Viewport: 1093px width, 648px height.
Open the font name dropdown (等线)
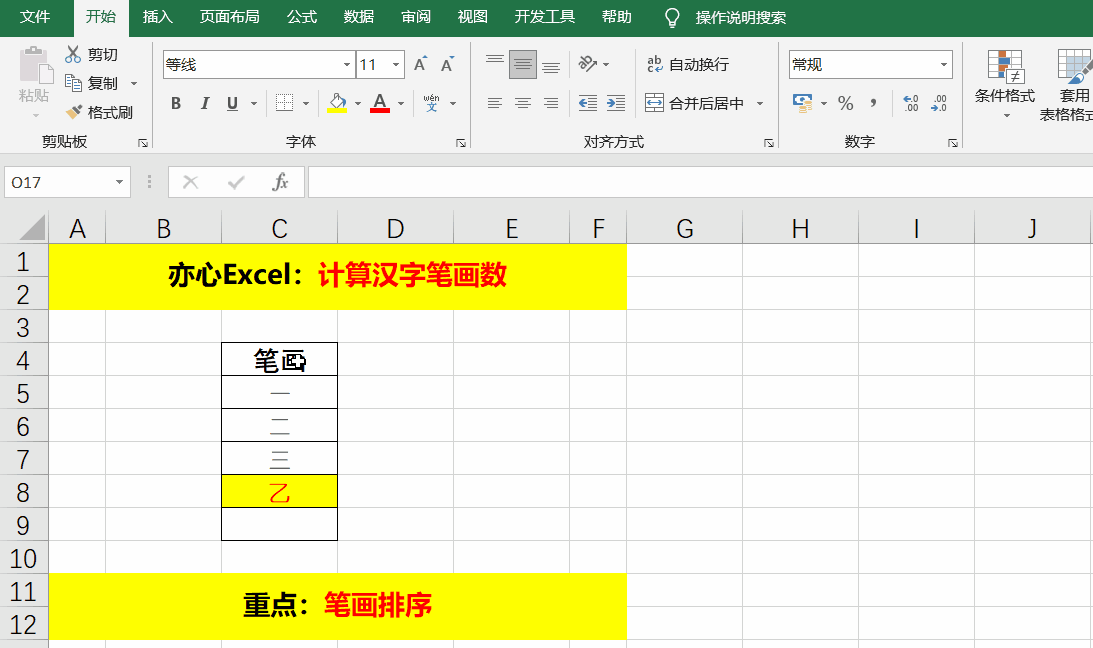tap(346, 65)
